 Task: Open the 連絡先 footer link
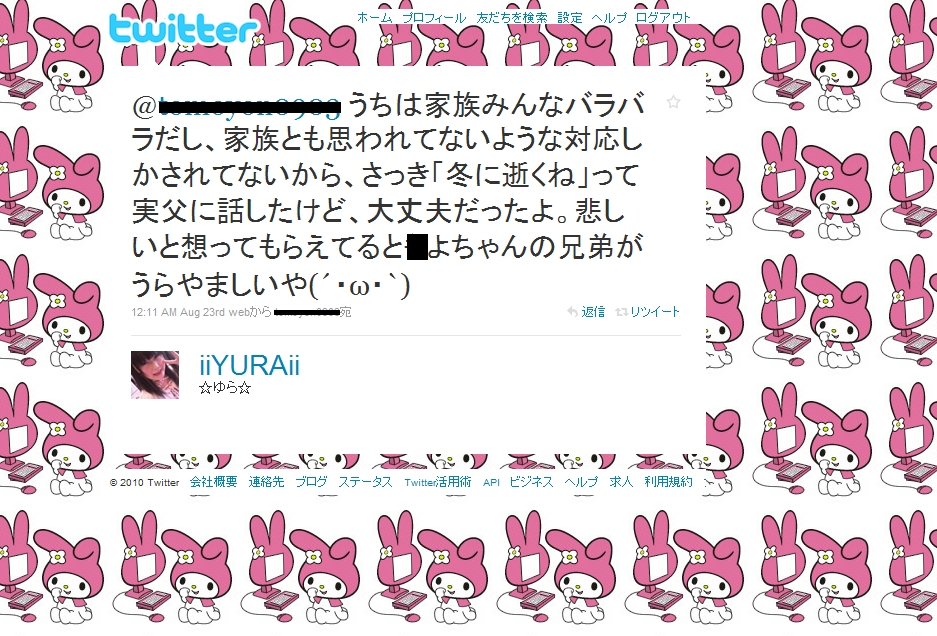point(266,482)
